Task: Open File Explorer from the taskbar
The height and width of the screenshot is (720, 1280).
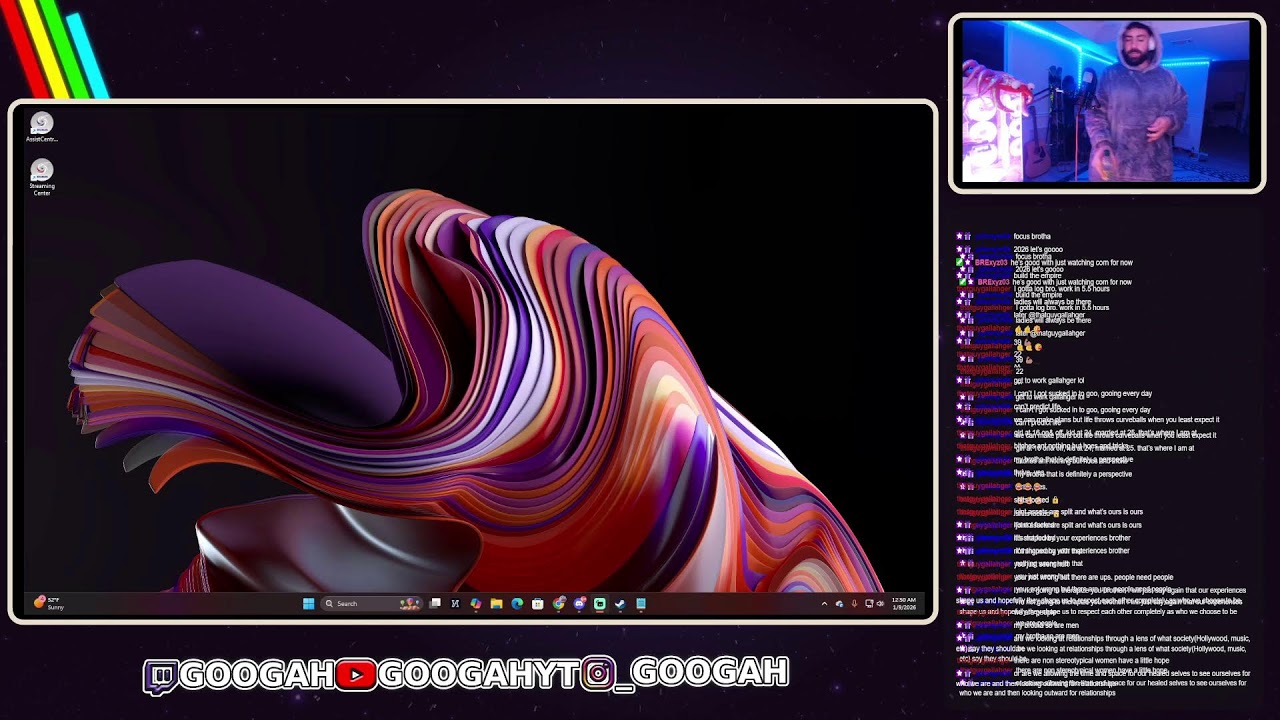Action: [x=496, y=603]
